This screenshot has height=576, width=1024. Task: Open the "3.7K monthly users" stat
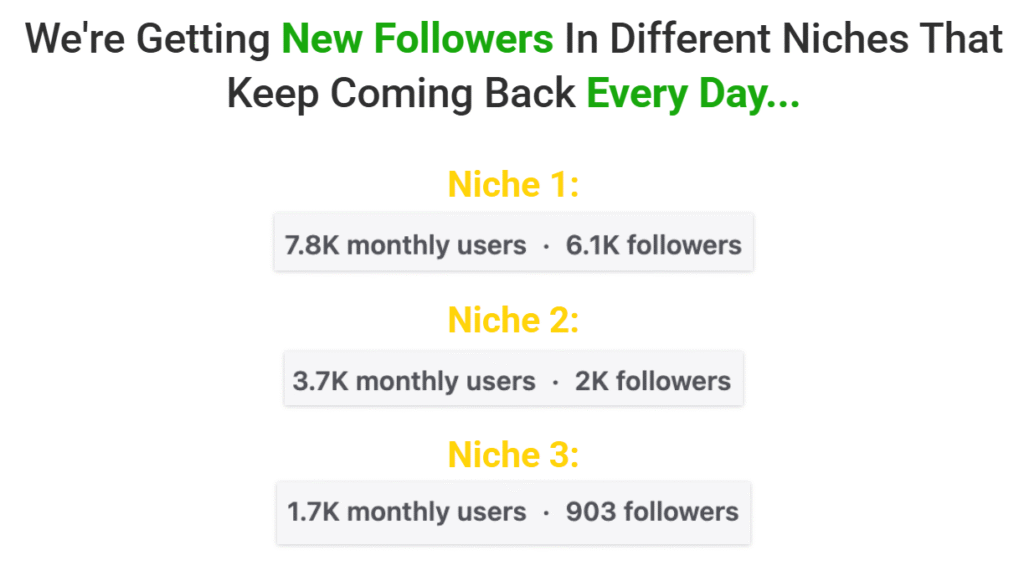click(x=413, y=381)
